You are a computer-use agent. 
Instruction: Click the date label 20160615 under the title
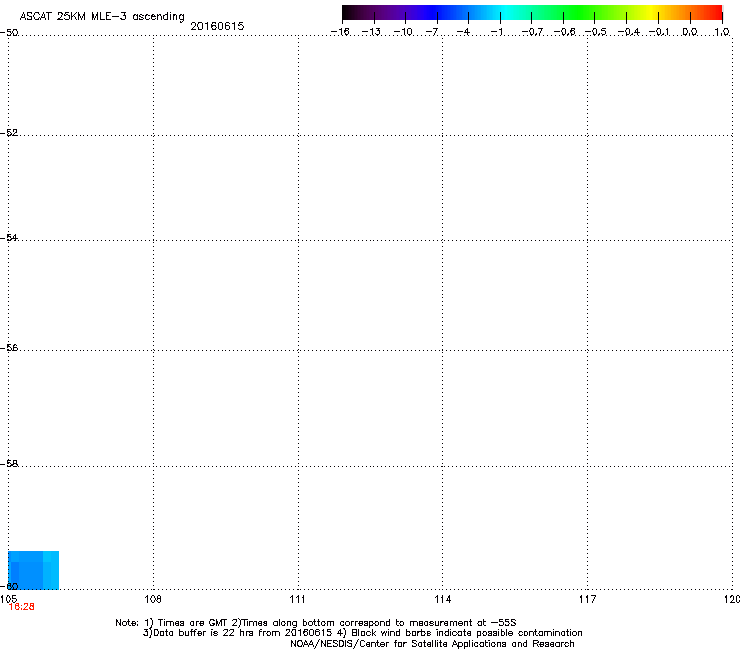pyautogui.click(x=217, y=26)
